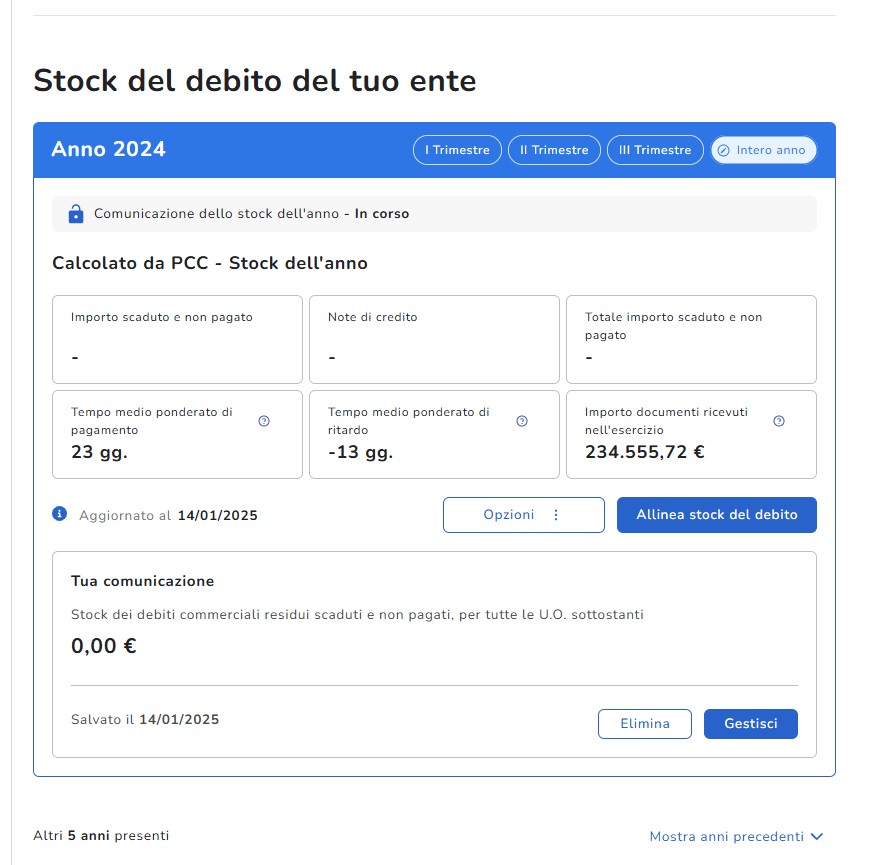
Task: Expand Mostra anni precedenti
Action: pyautogui.click(x=726, y=836)
